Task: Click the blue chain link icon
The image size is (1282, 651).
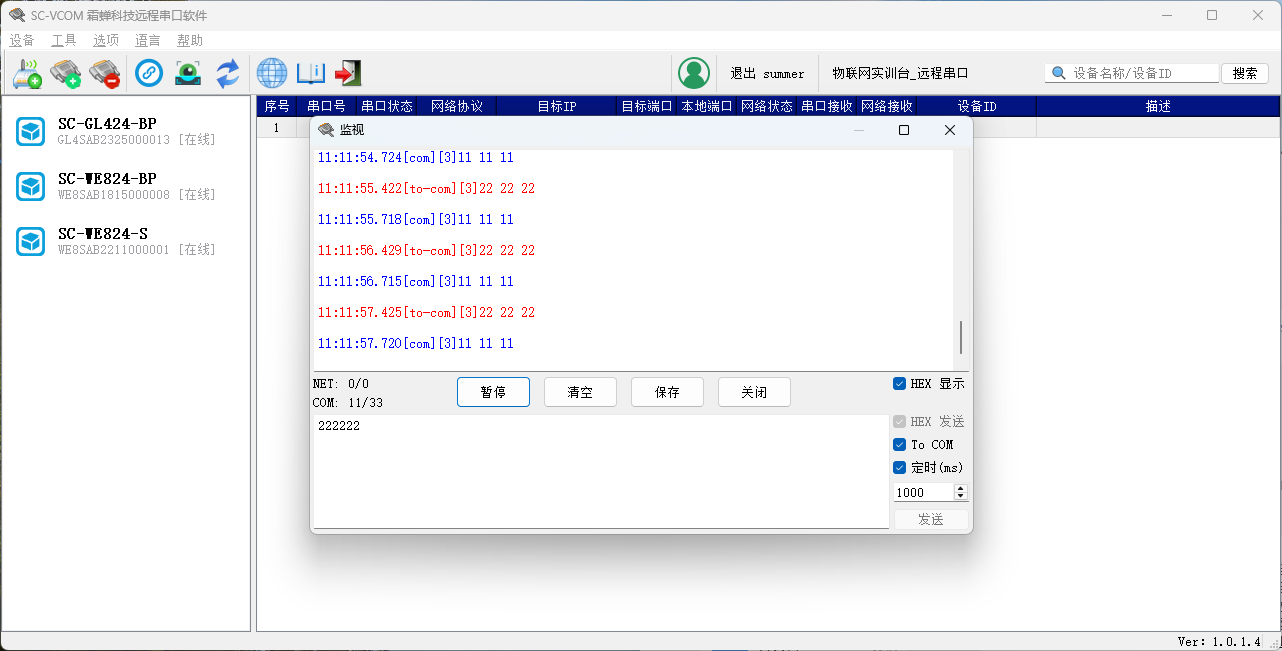Action: (x=149, y=73)
